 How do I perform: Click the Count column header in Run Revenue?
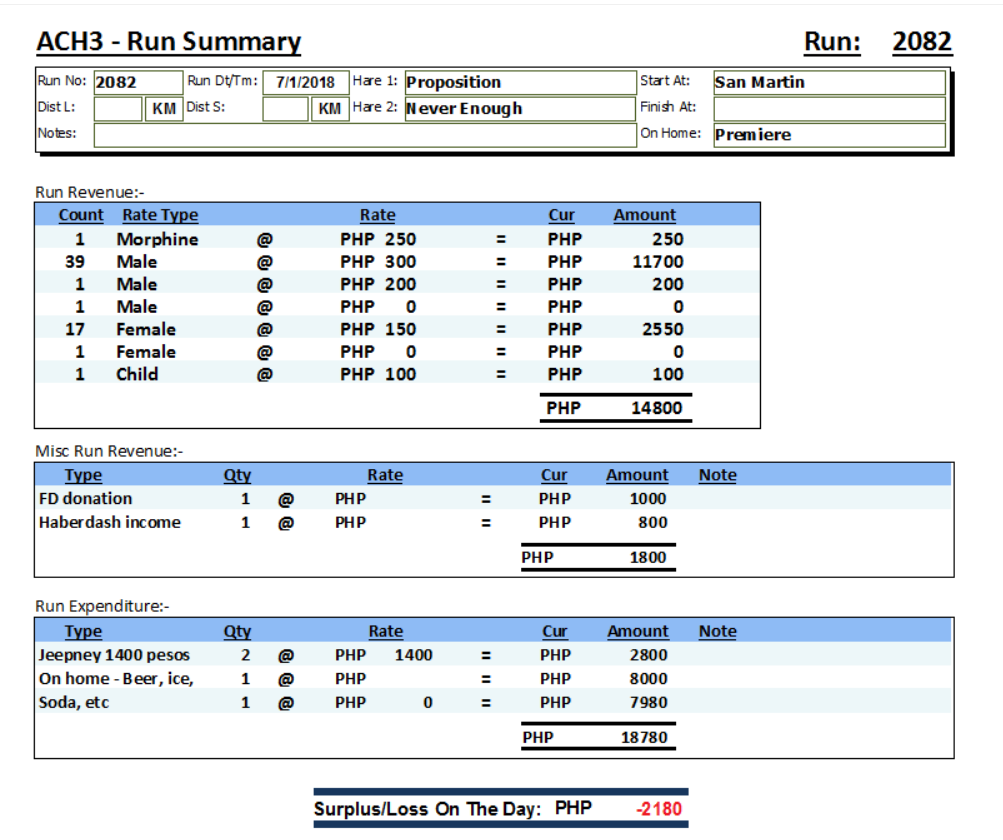[x=81, y=215]
